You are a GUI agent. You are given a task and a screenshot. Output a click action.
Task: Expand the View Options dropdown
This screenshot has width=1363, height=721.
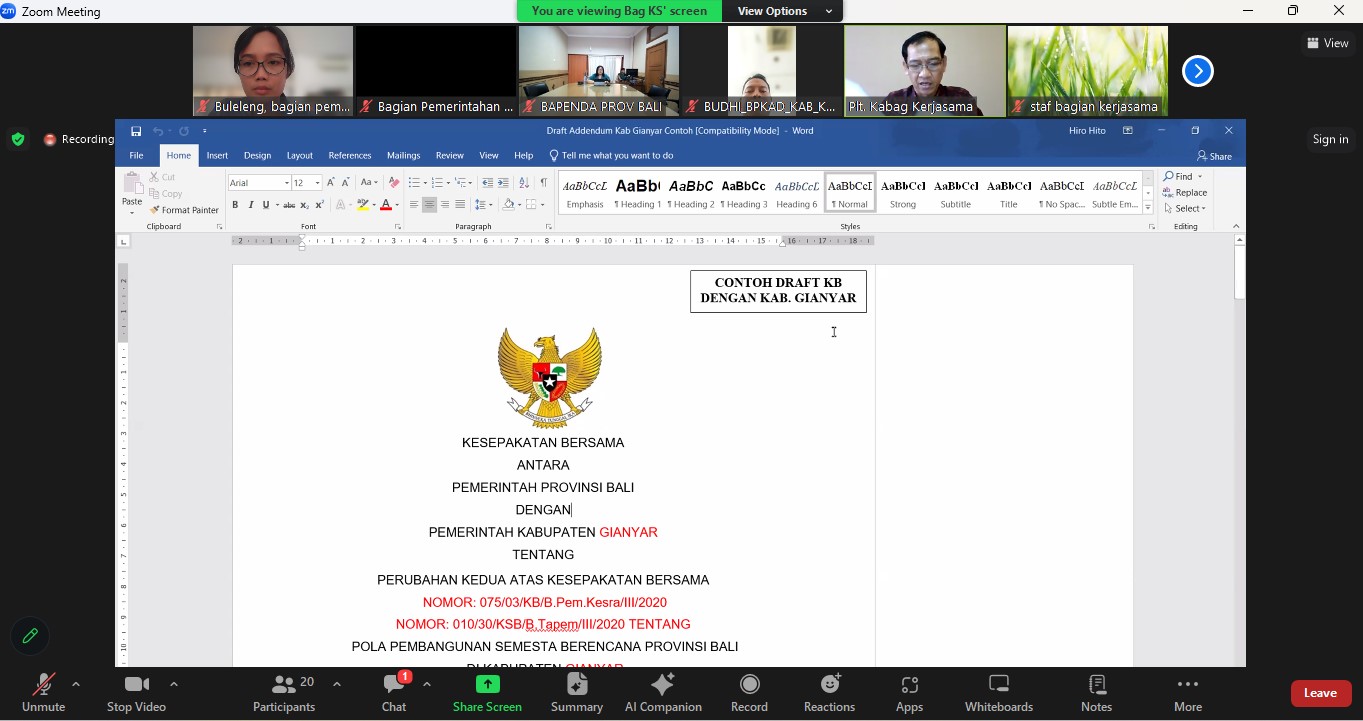784,11
